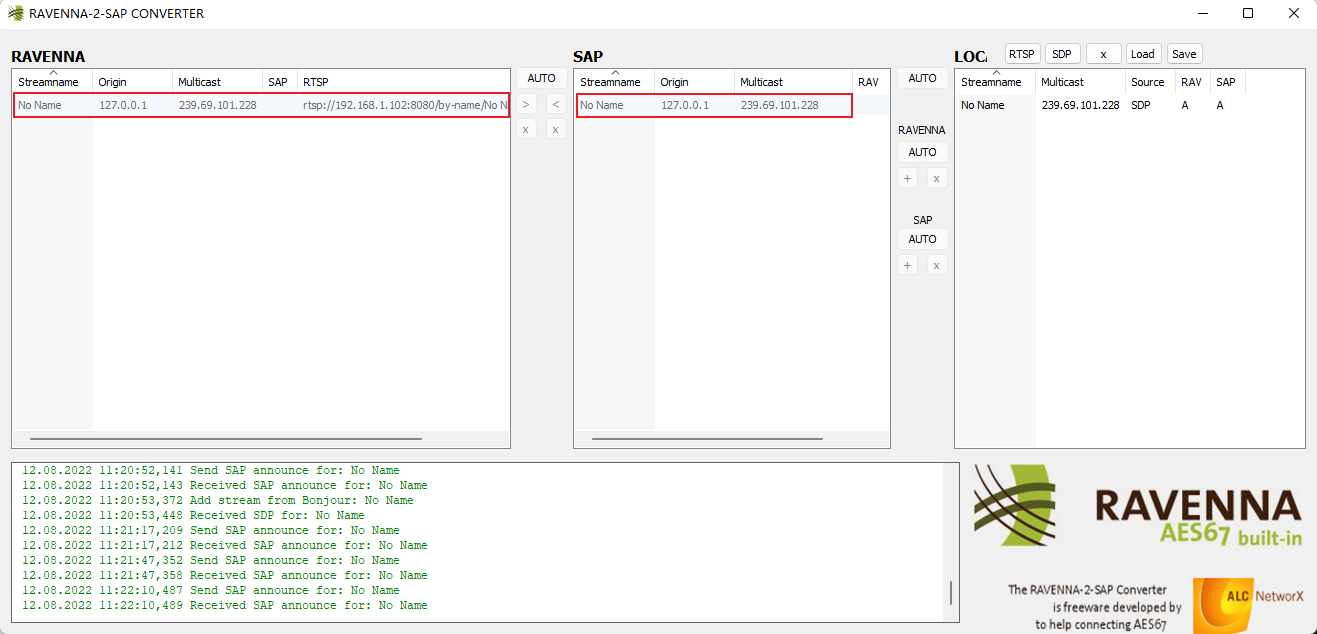Click the SDP button above the LOC list

[1062, 54]
